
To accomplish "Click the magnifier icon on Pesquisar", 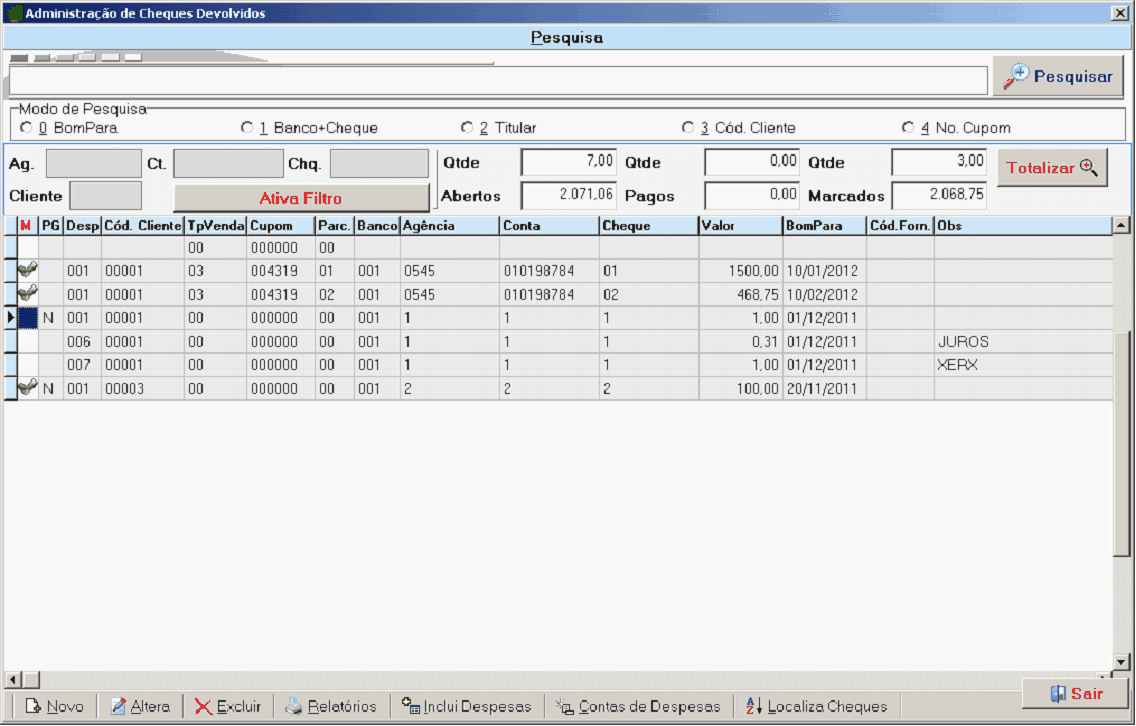I will point(1016,77).
